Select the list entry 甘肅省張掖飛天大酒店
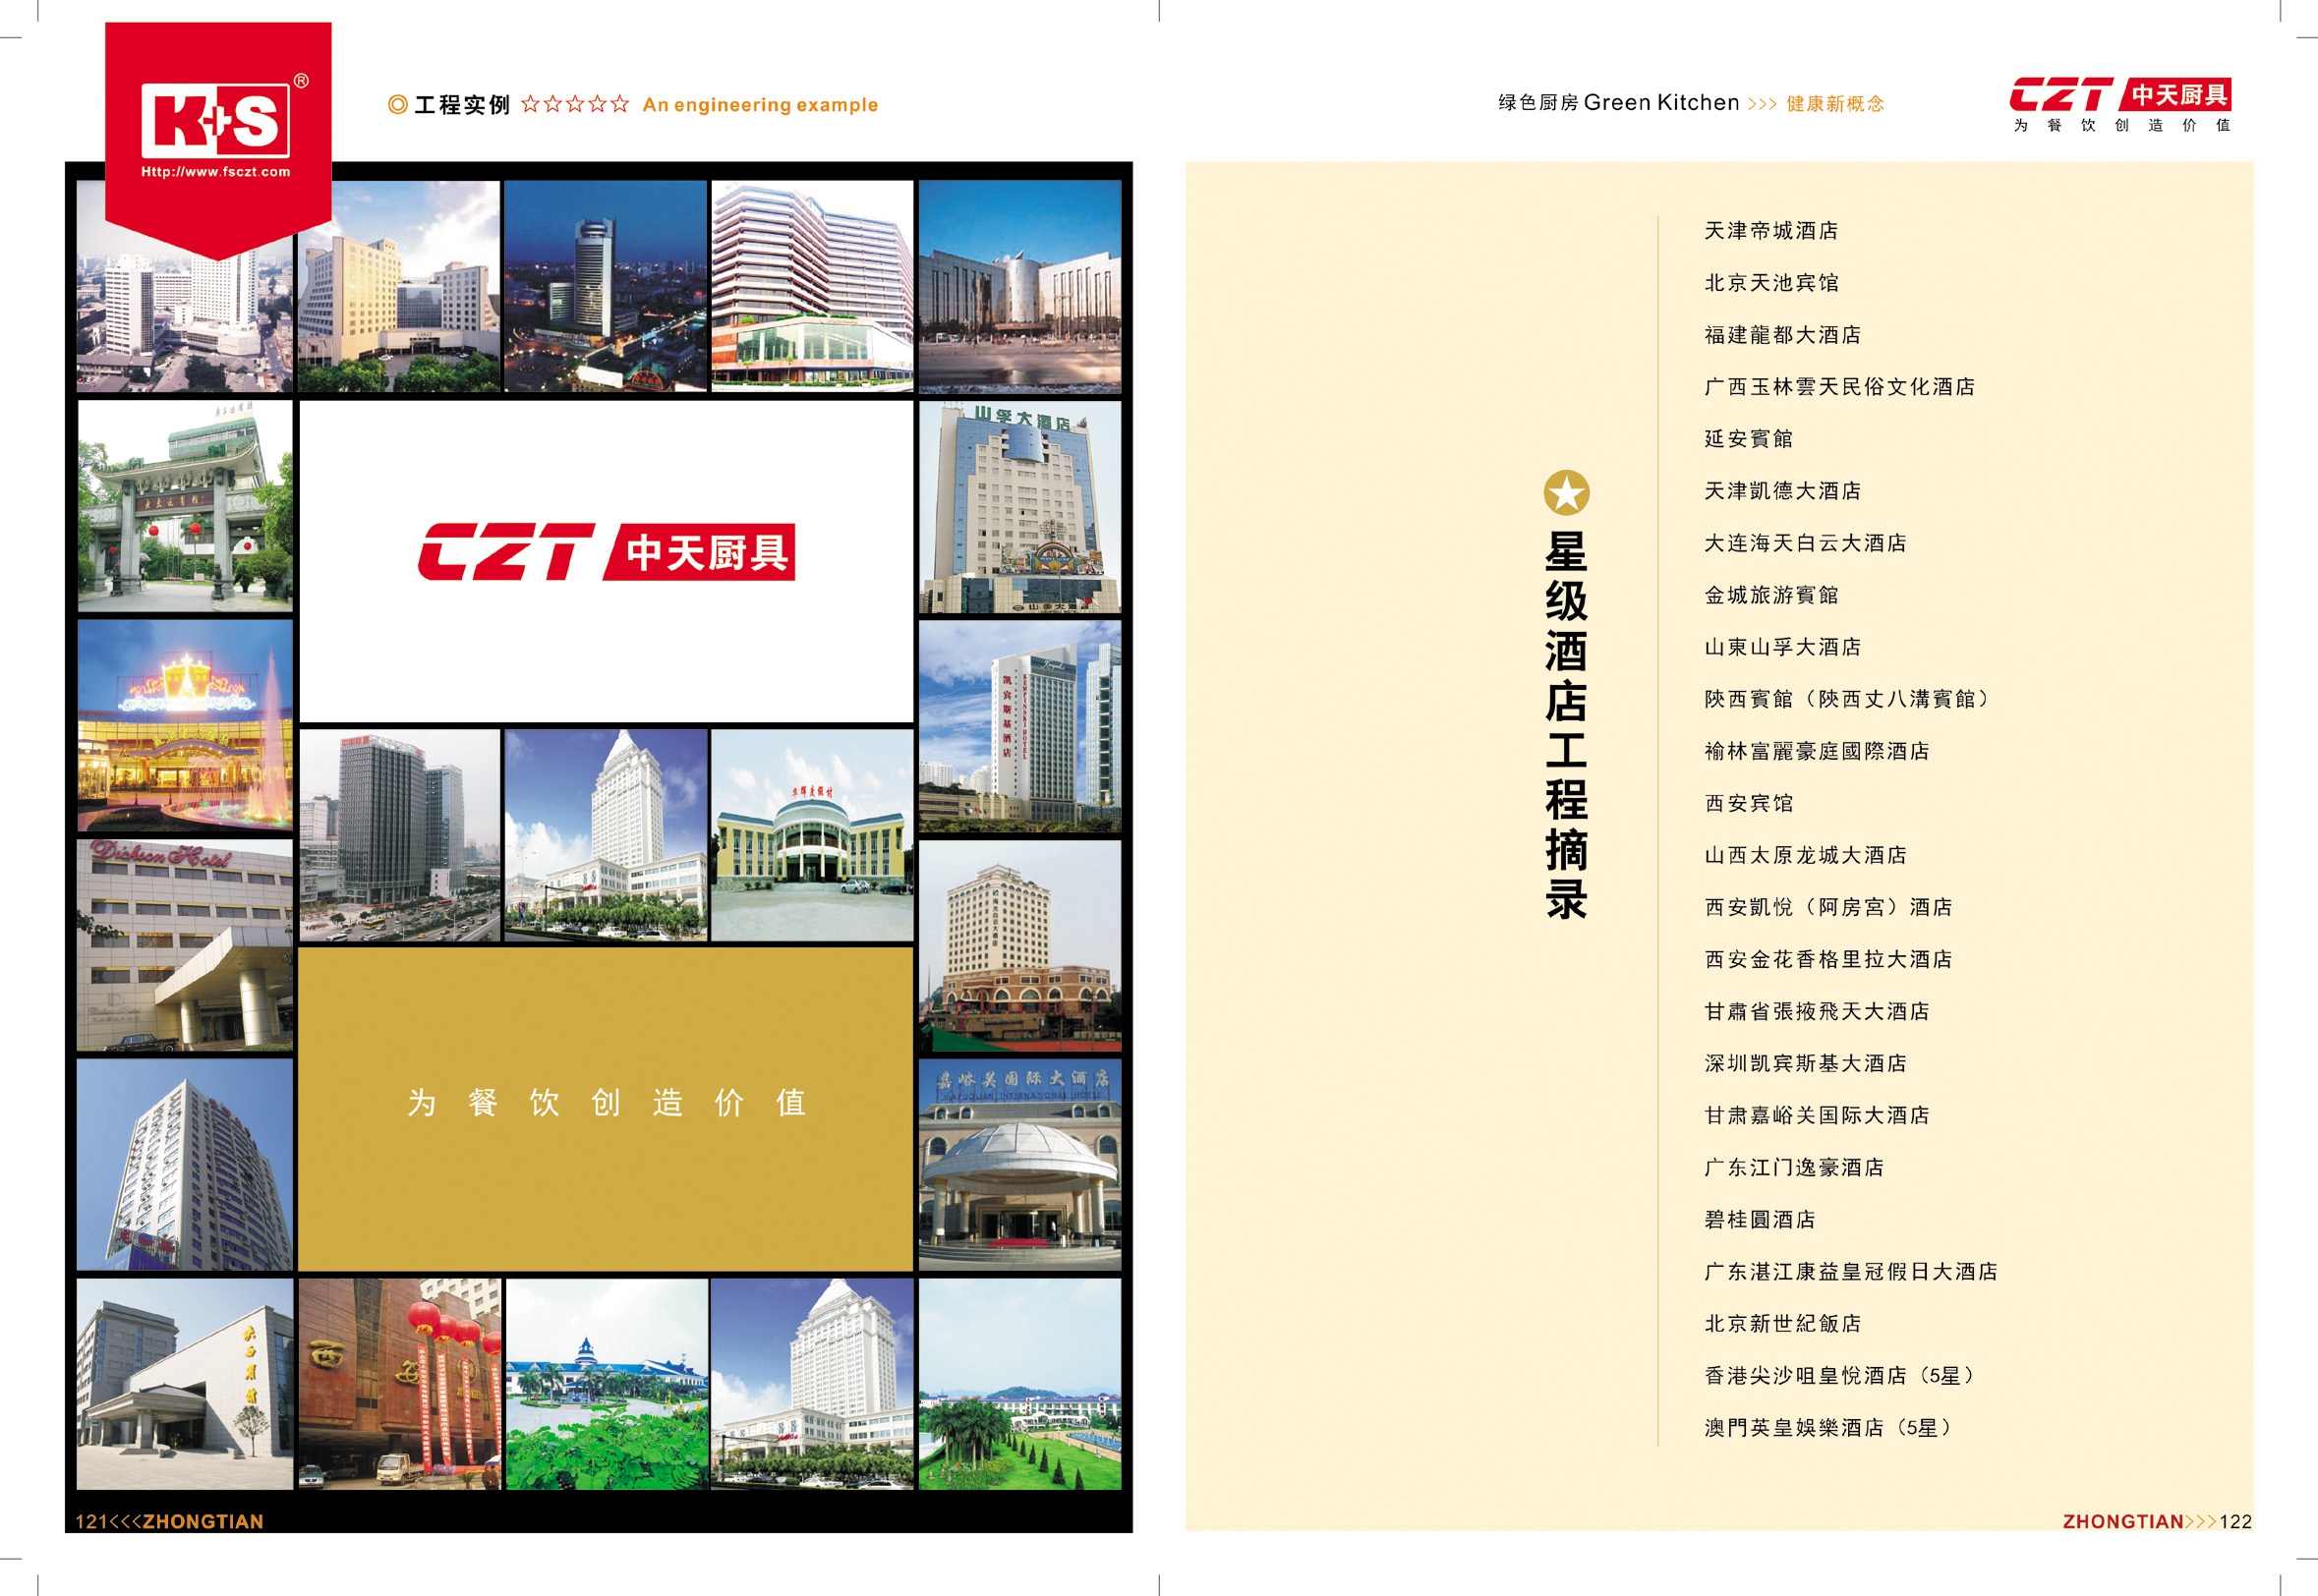This screenshot has width=2318, height=1596. pyautogui.click(x=1817, y=1011)
